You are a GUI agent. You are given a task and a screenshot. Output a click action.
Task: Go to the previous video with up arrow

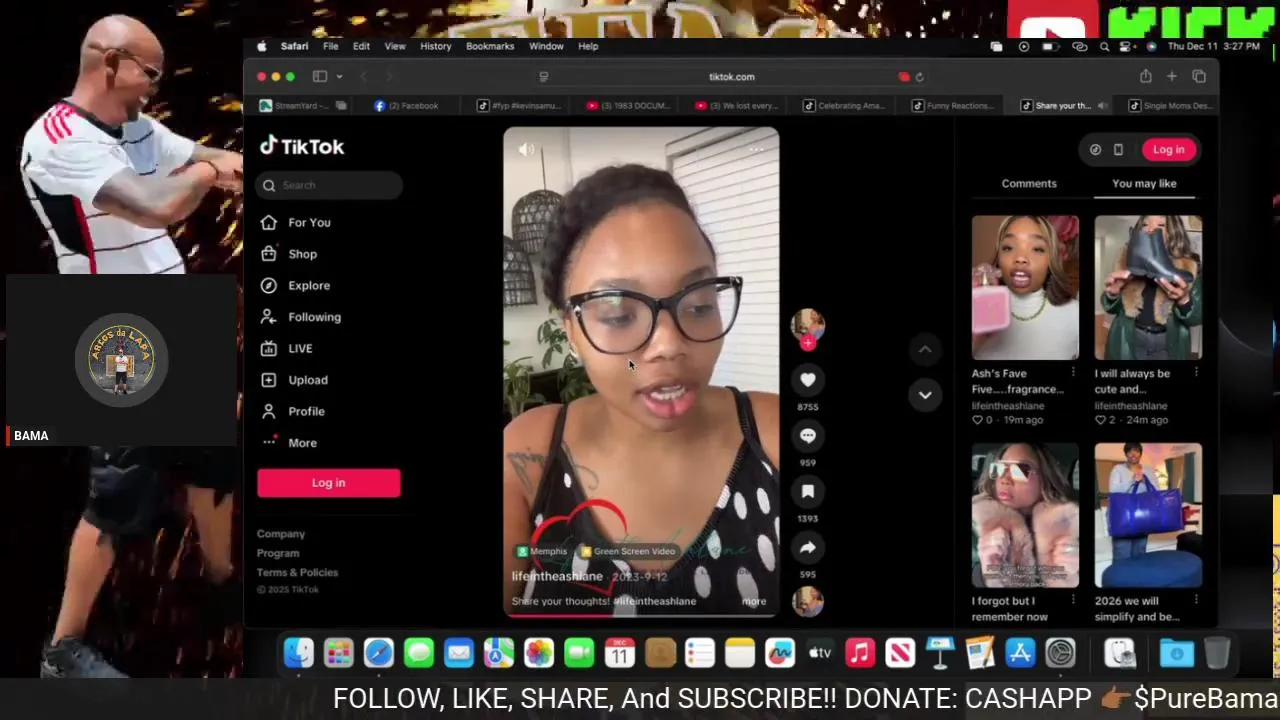click(925, 349)
